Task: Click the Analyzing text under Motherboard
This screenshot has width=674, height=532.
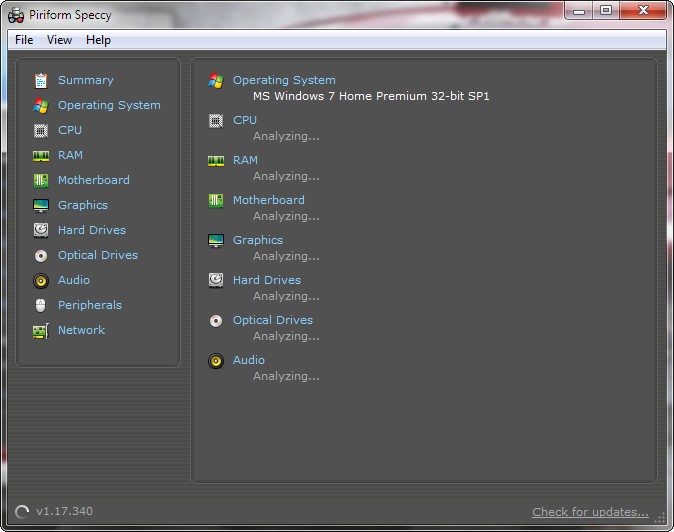Action: (286, 217)
